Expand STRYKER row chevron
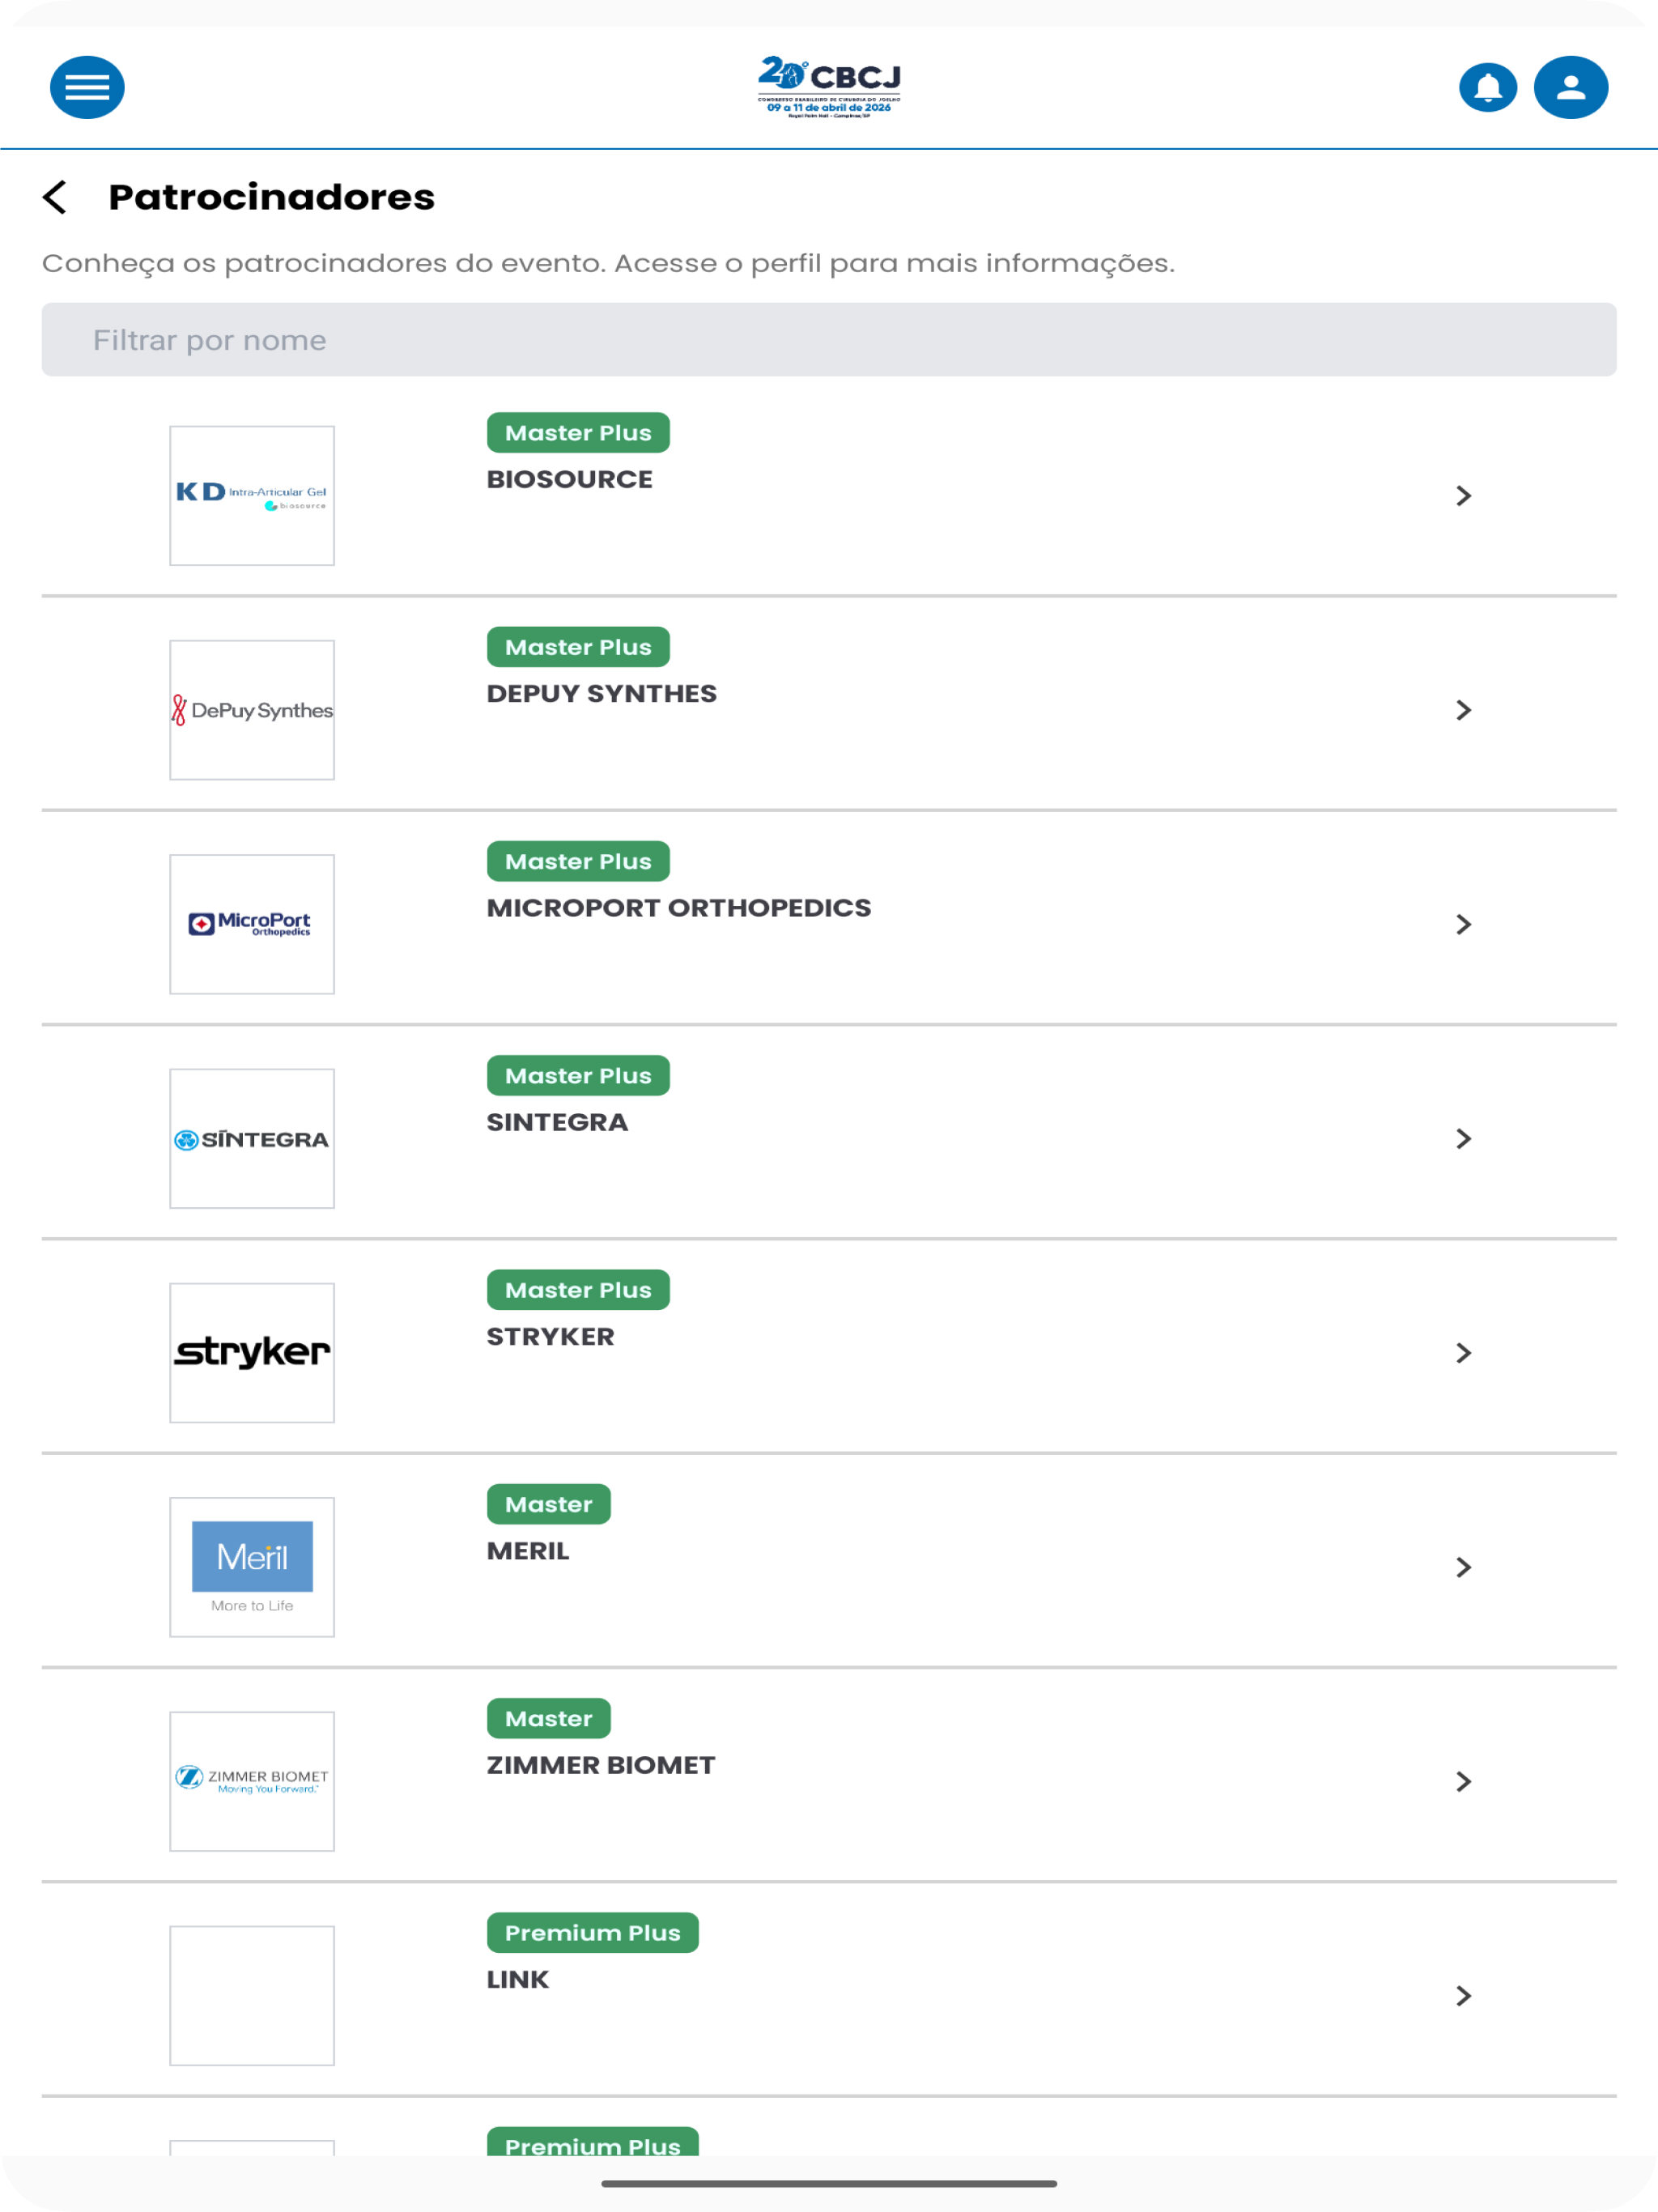This screenshot has height=2212, width=1658. pos(1464,1353)
